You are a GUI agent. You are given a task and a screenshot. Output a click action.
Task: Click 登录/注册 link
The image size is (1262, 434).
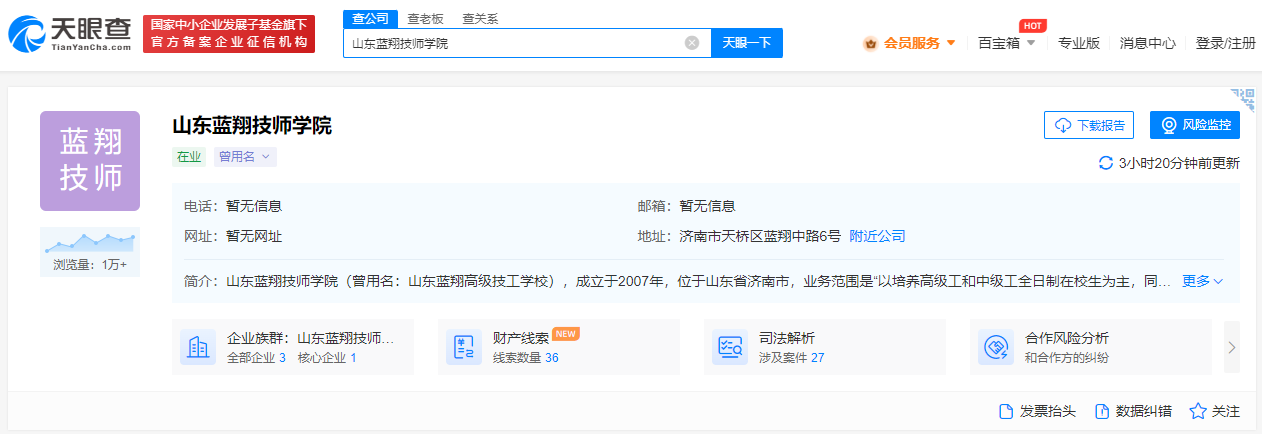click(x=1225, y=43)
